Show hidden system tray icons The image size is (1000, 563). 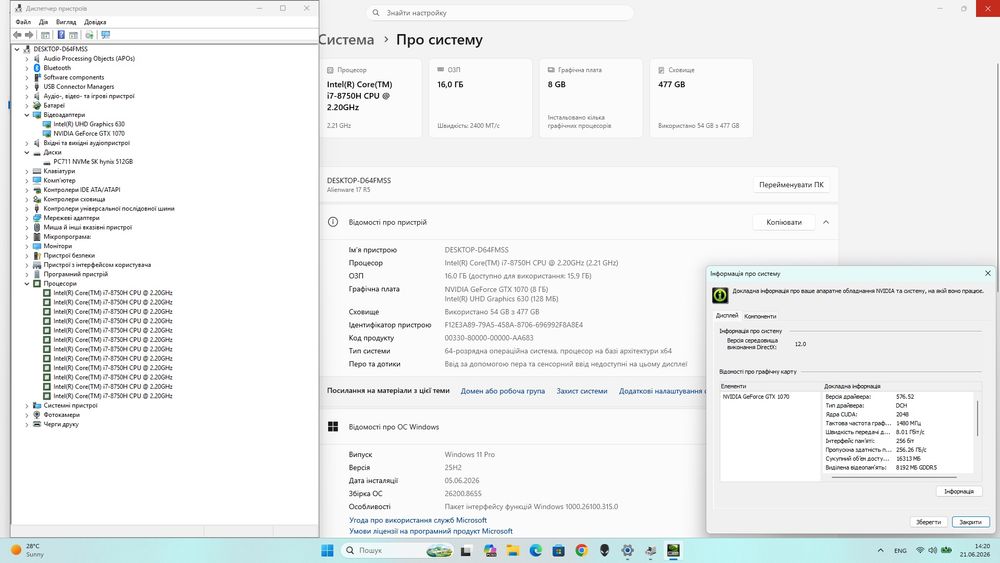881,550
